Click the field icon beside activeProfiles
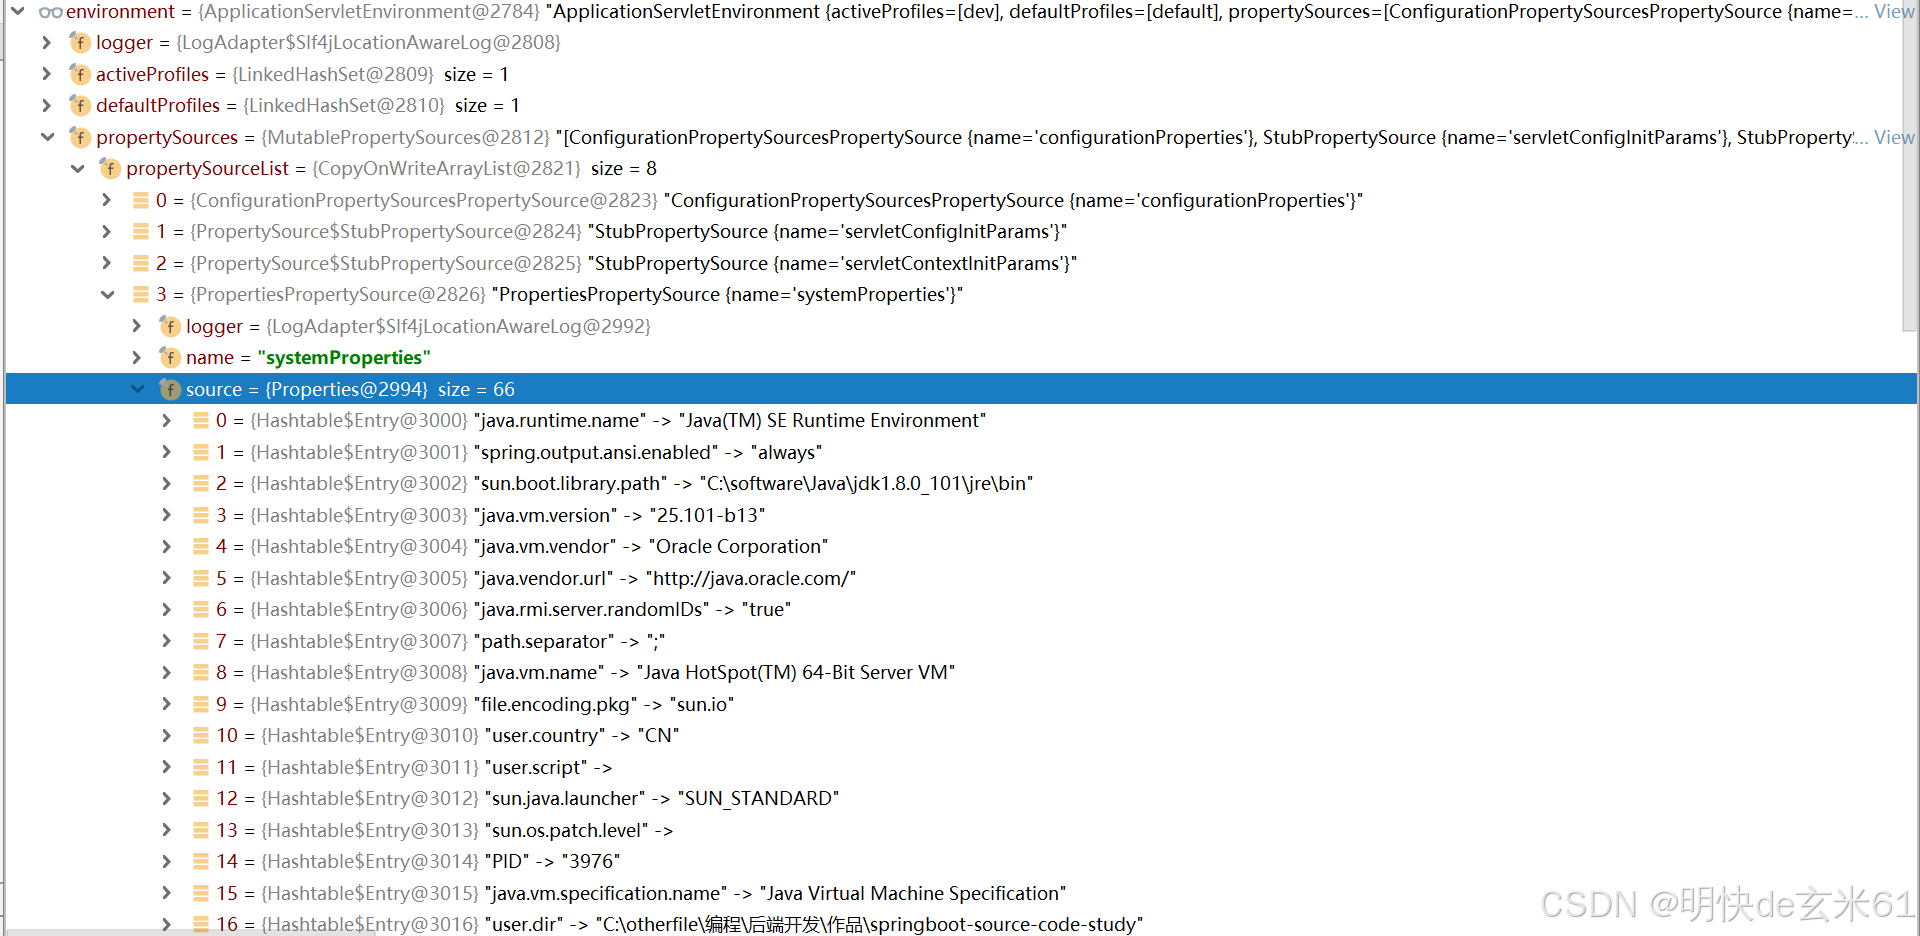The image size is (1920, 936). 80,74
